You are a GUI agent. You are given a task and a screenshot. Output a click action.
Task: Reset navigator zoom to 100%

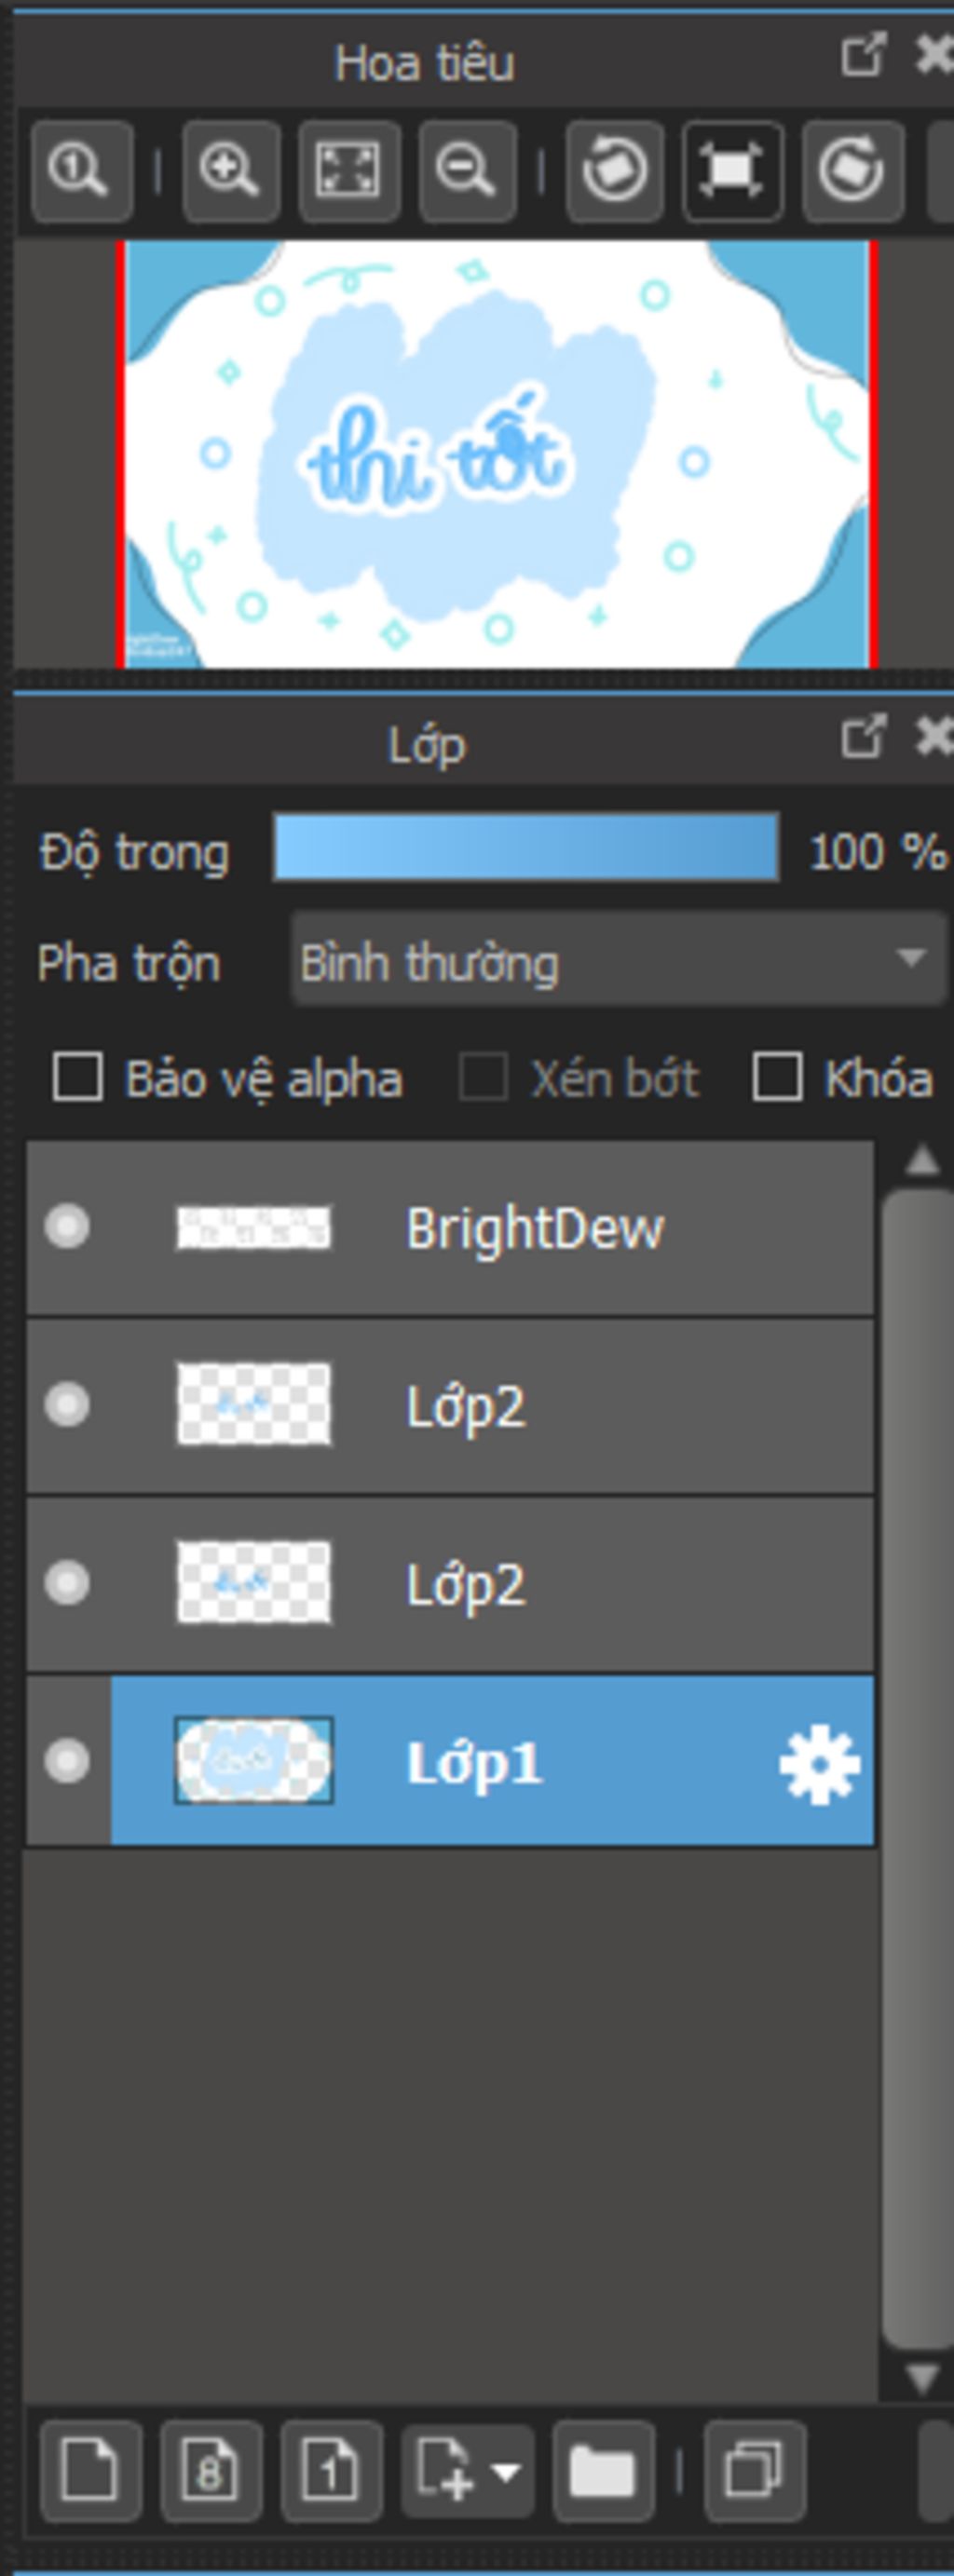pyautogui.click(x=82, y=171)
